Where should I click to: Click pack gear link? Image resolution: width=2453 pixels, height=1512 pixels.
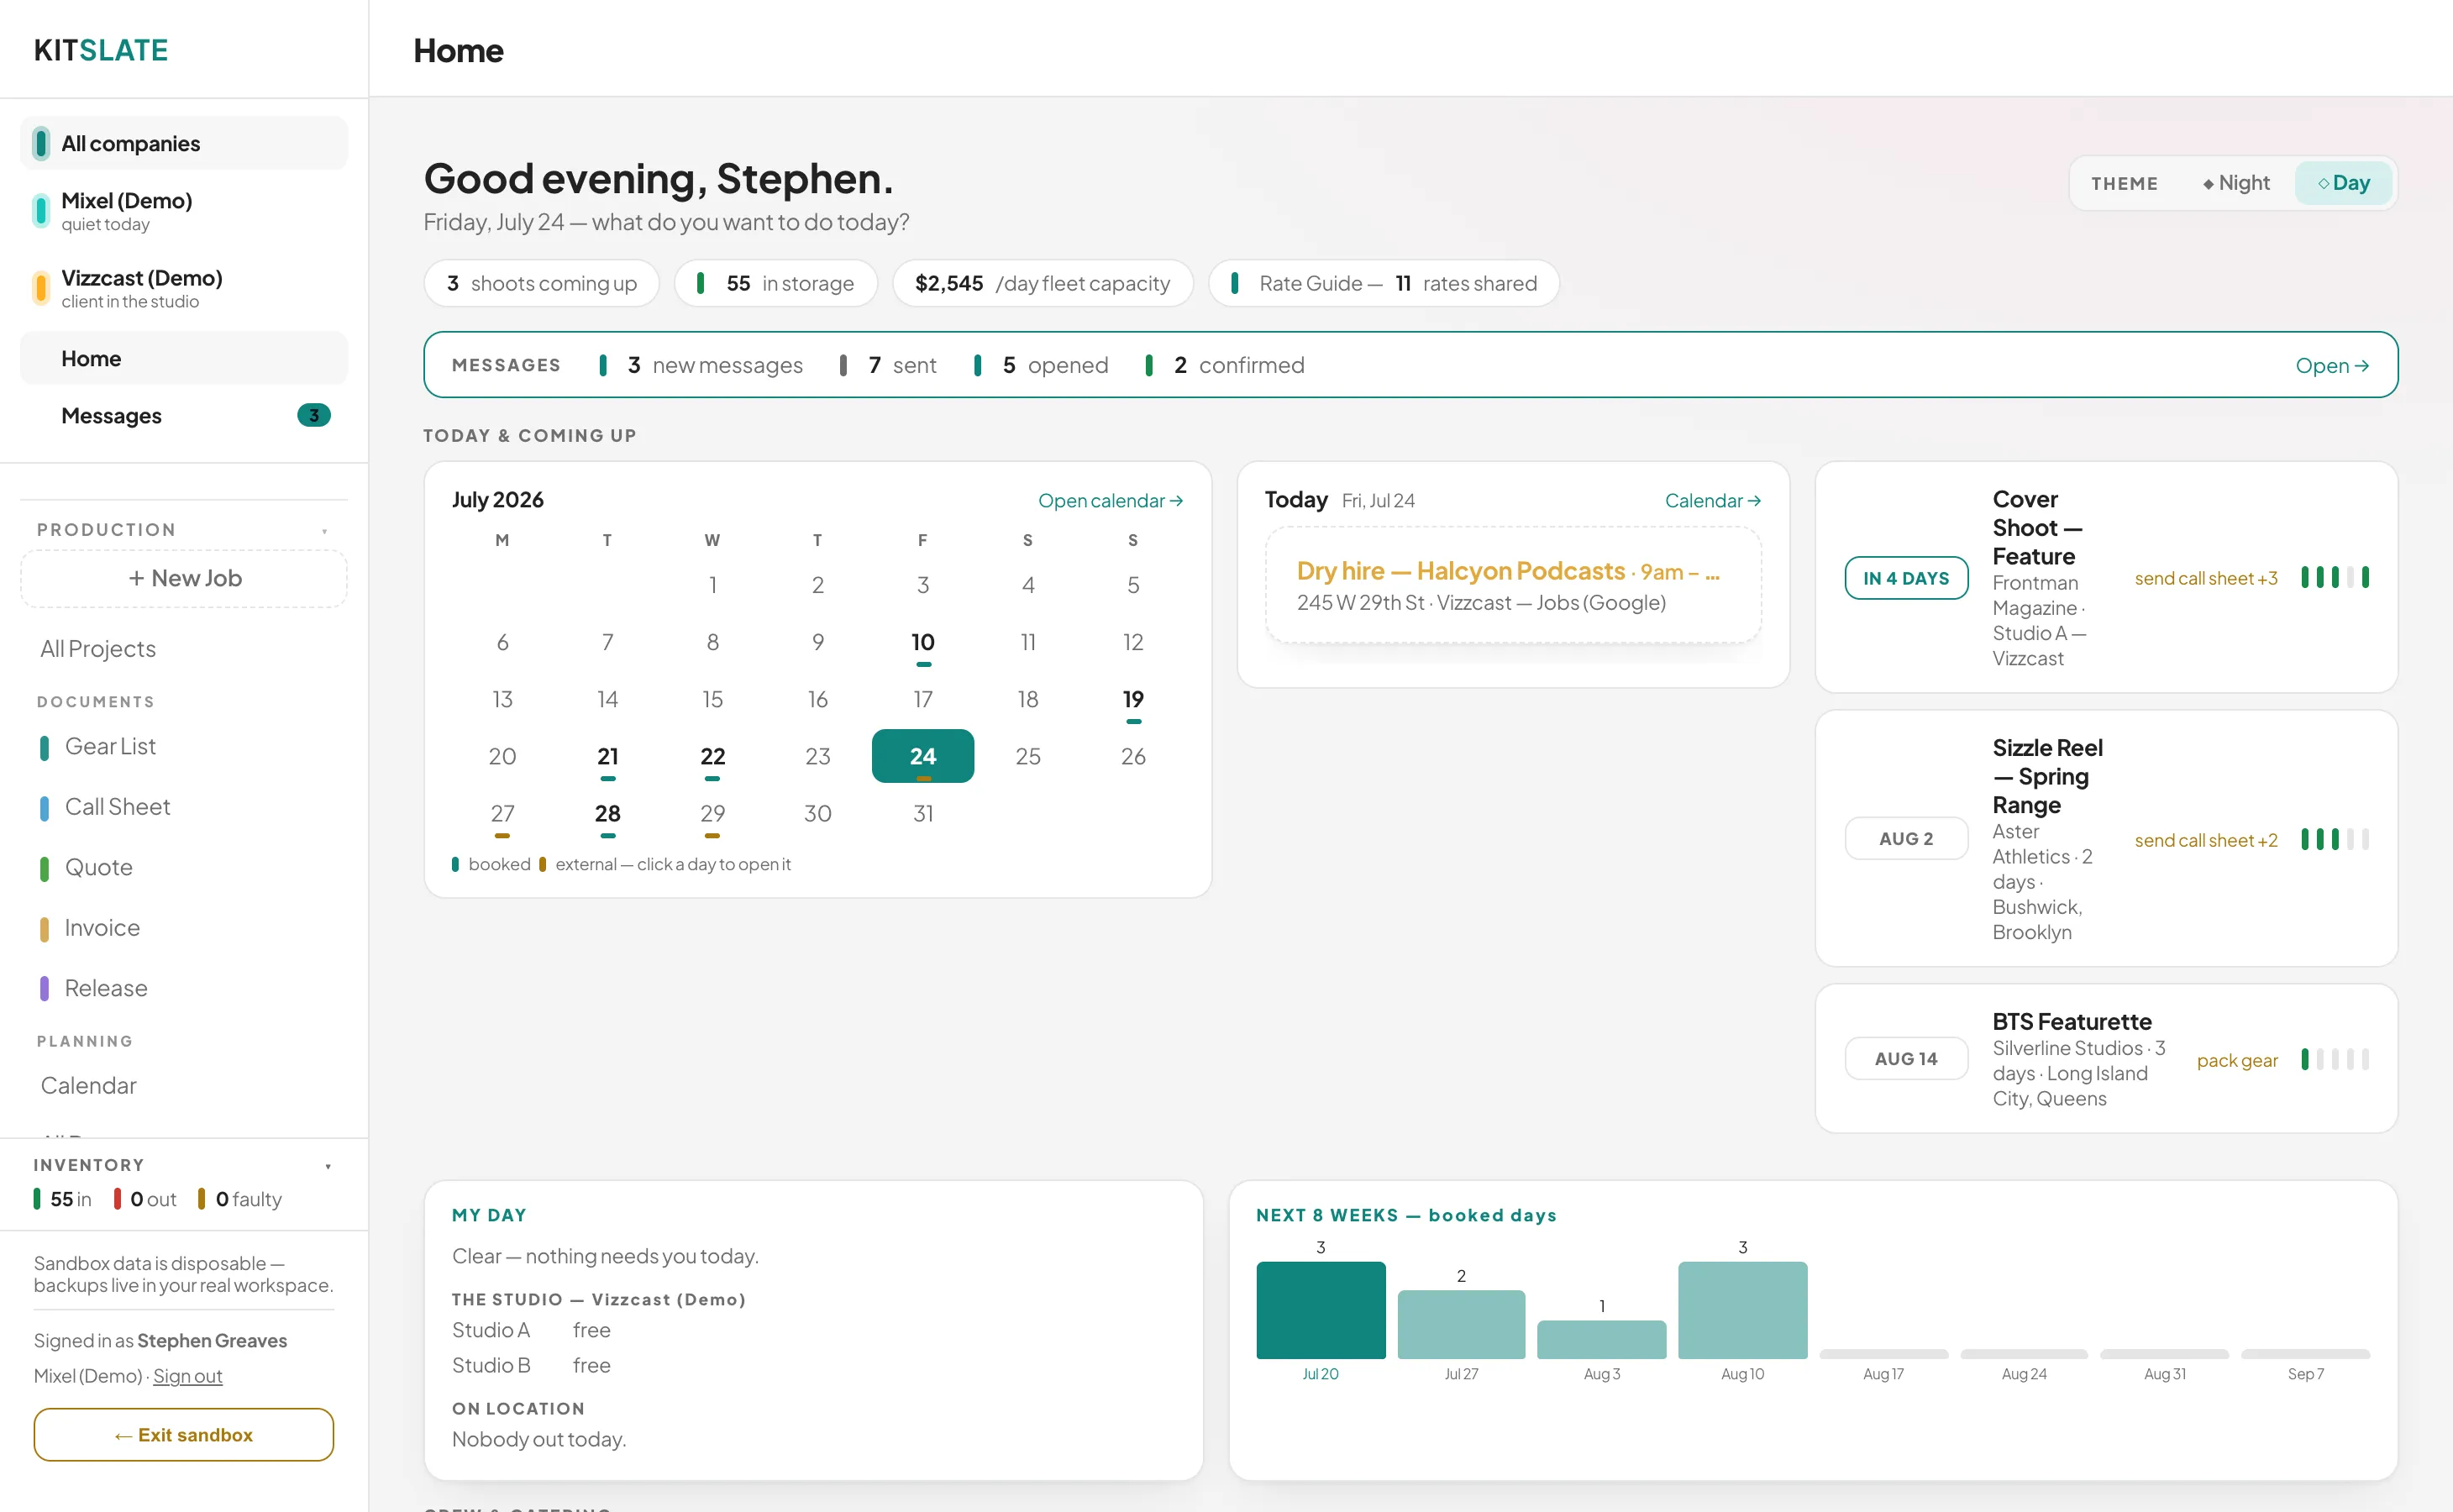tap(2237, 1060)
